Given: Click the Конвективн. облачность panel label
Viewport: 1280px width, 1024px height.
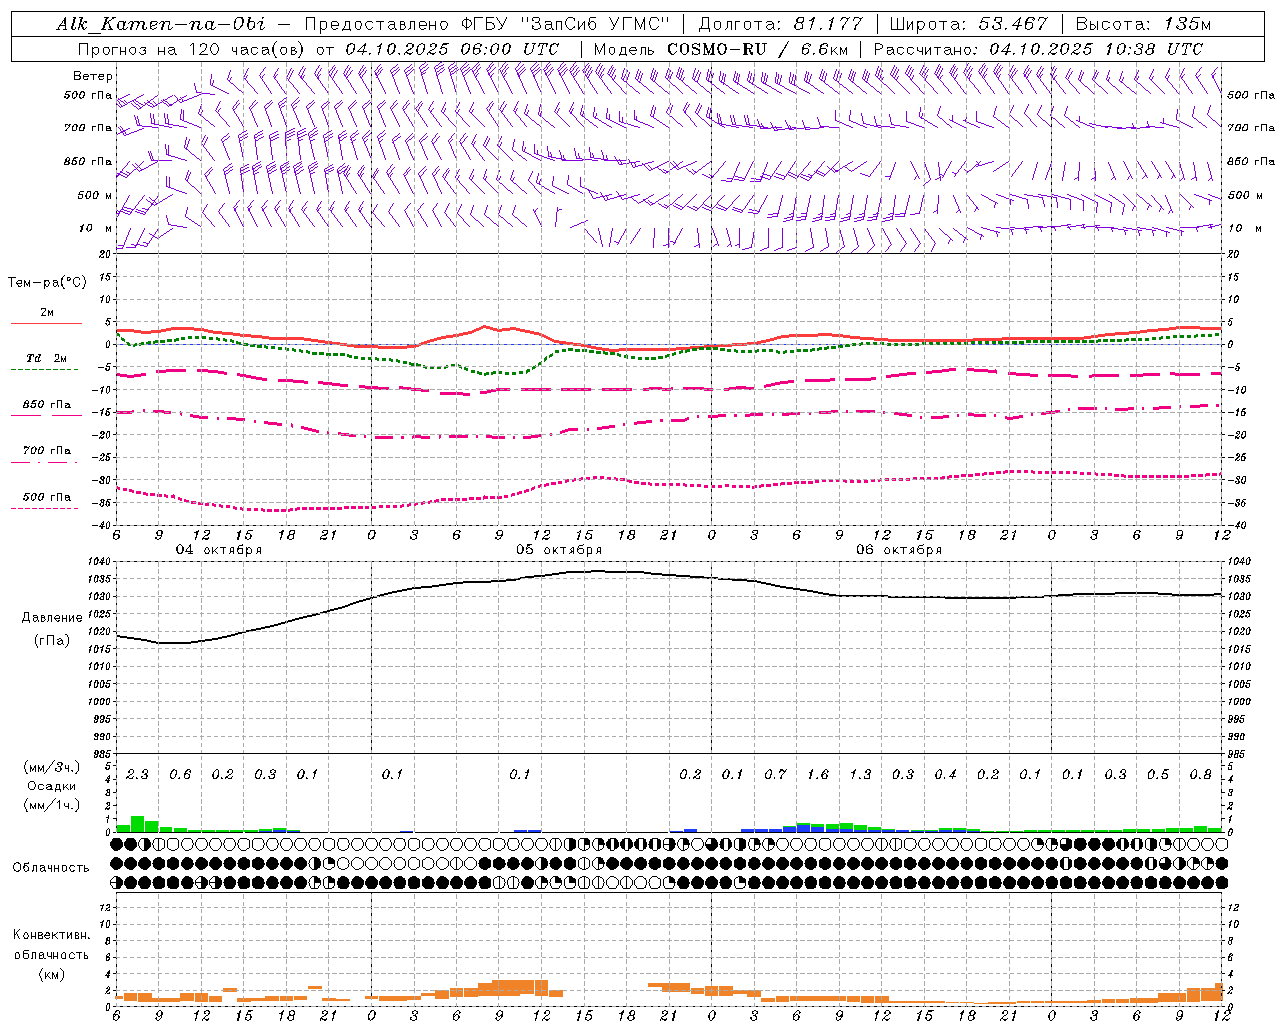Looking at the screenshot, I should pyautogui.click(x=51, y=945).
